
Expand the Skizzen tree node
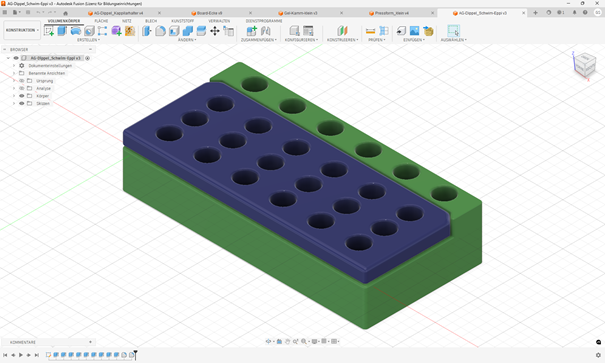click(14, 103)
